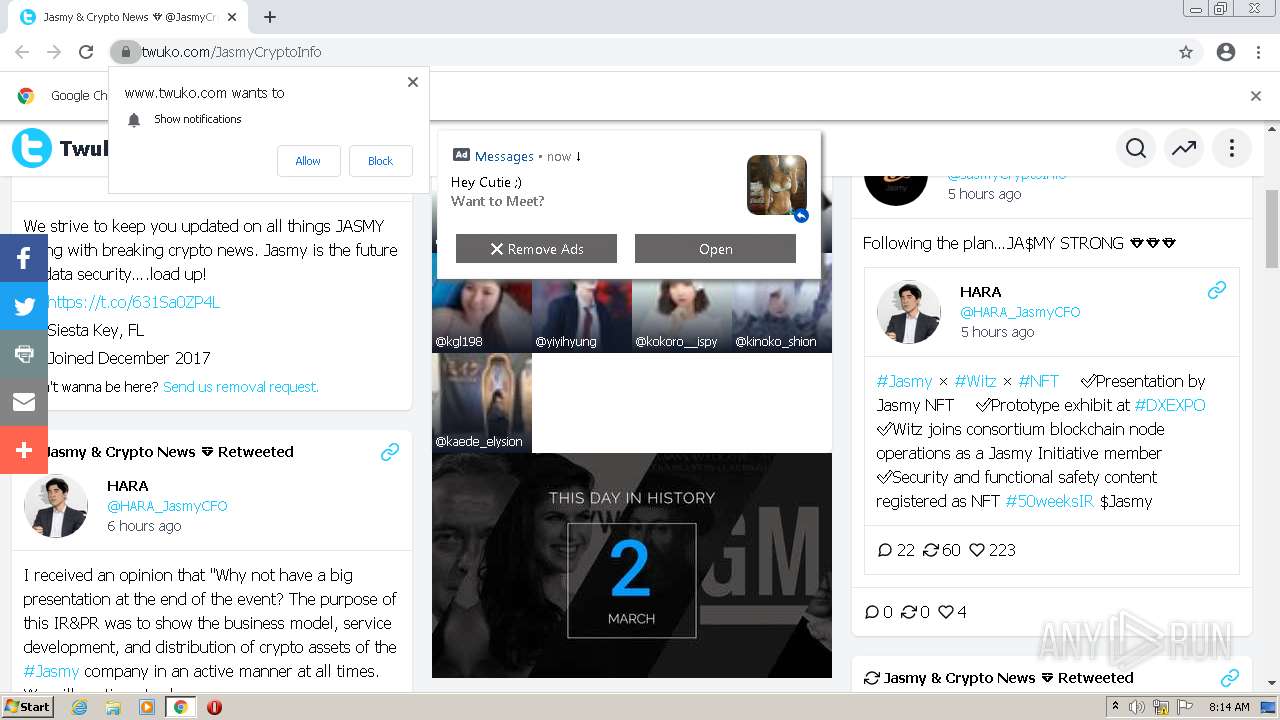Close the notification permission popup
This screenshot has height=720, width=1280.
tap(413, 82)
